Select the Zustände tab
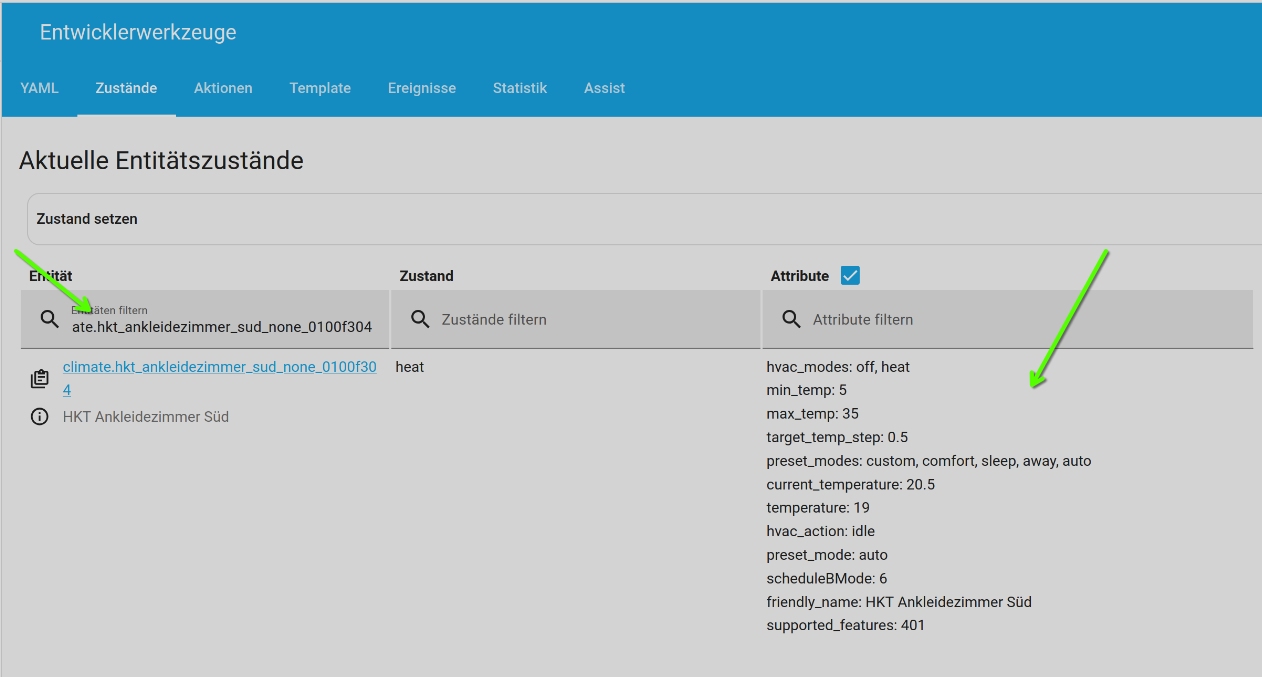 pos(126,88)
